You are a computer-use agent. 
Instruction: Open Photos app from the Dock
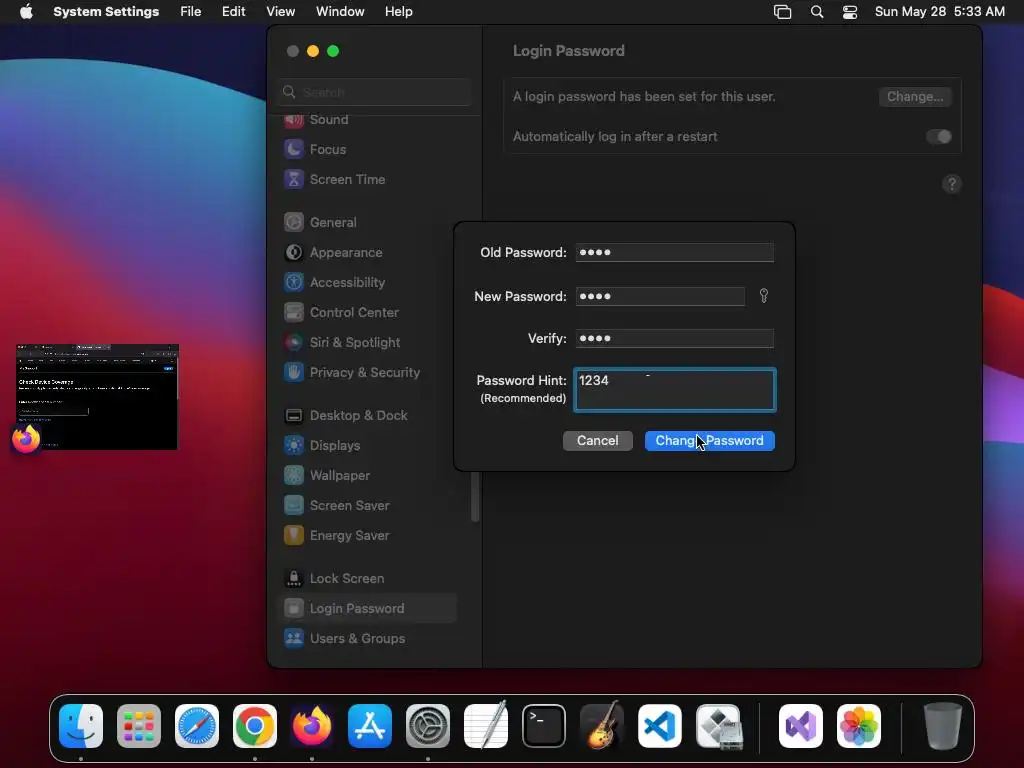(859, 726)
